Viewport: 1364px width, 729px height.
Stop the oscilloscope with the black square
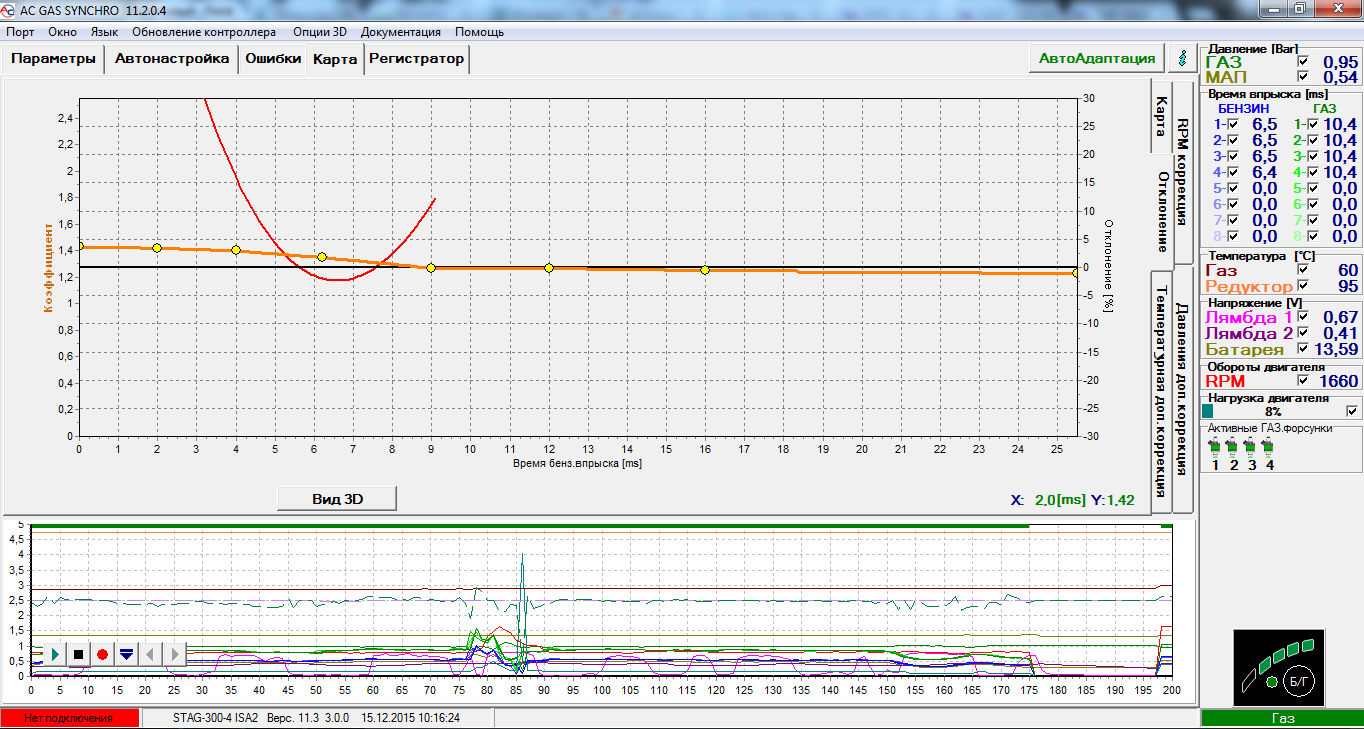click(79, 654)
